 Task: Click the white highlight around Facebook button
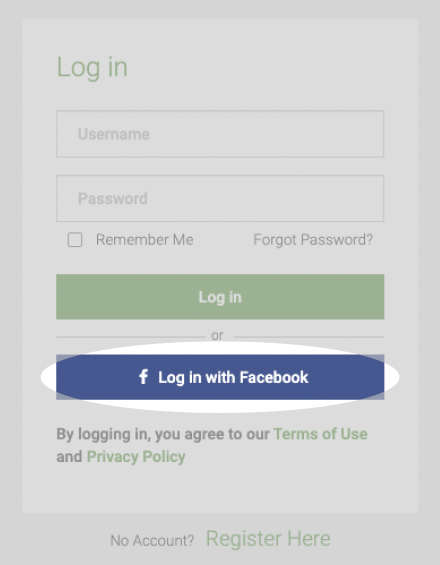point(220,407)
